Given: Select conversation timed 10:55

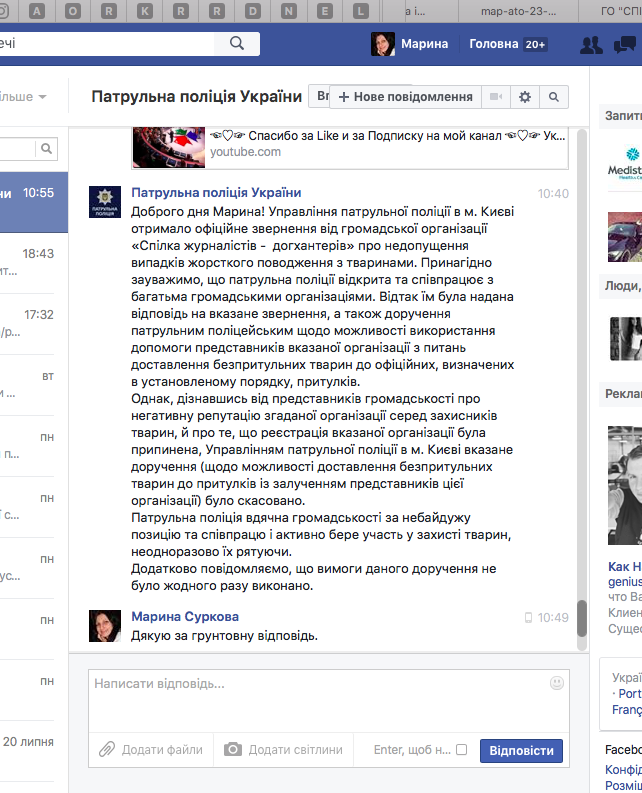Looking at the screenshot, I should (x=34, y=202).
